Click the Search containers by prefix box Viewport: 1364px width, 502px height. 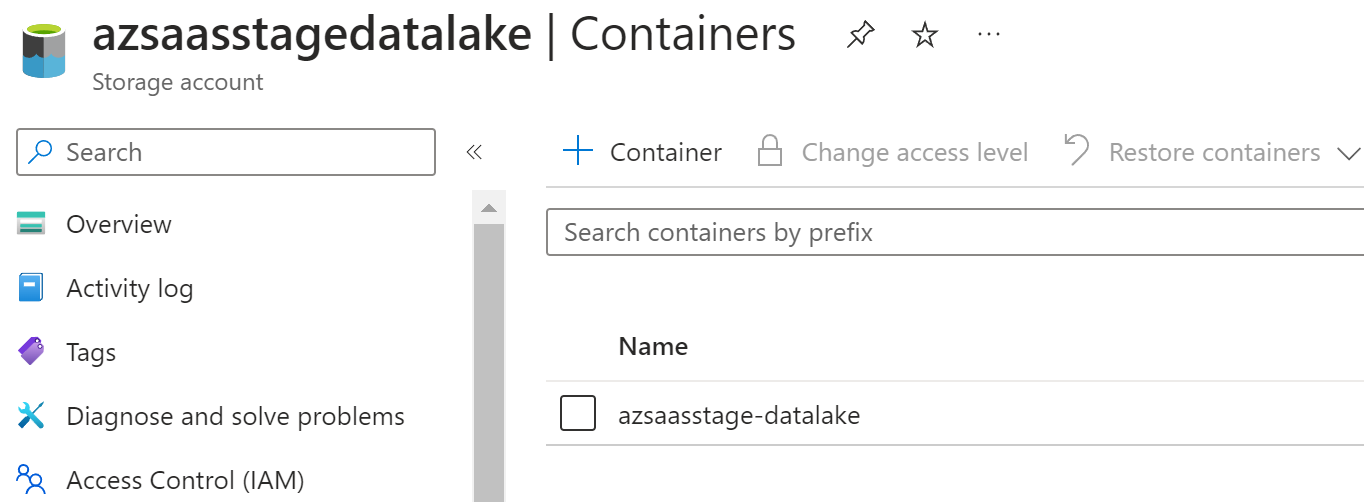[955, 233]
